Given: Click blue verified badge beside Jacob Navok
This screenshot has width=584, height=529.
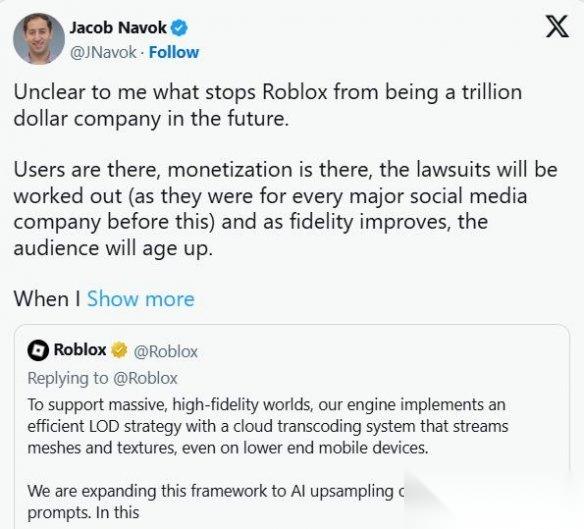Looking at the screenshot, I should (x=180, y=28).
